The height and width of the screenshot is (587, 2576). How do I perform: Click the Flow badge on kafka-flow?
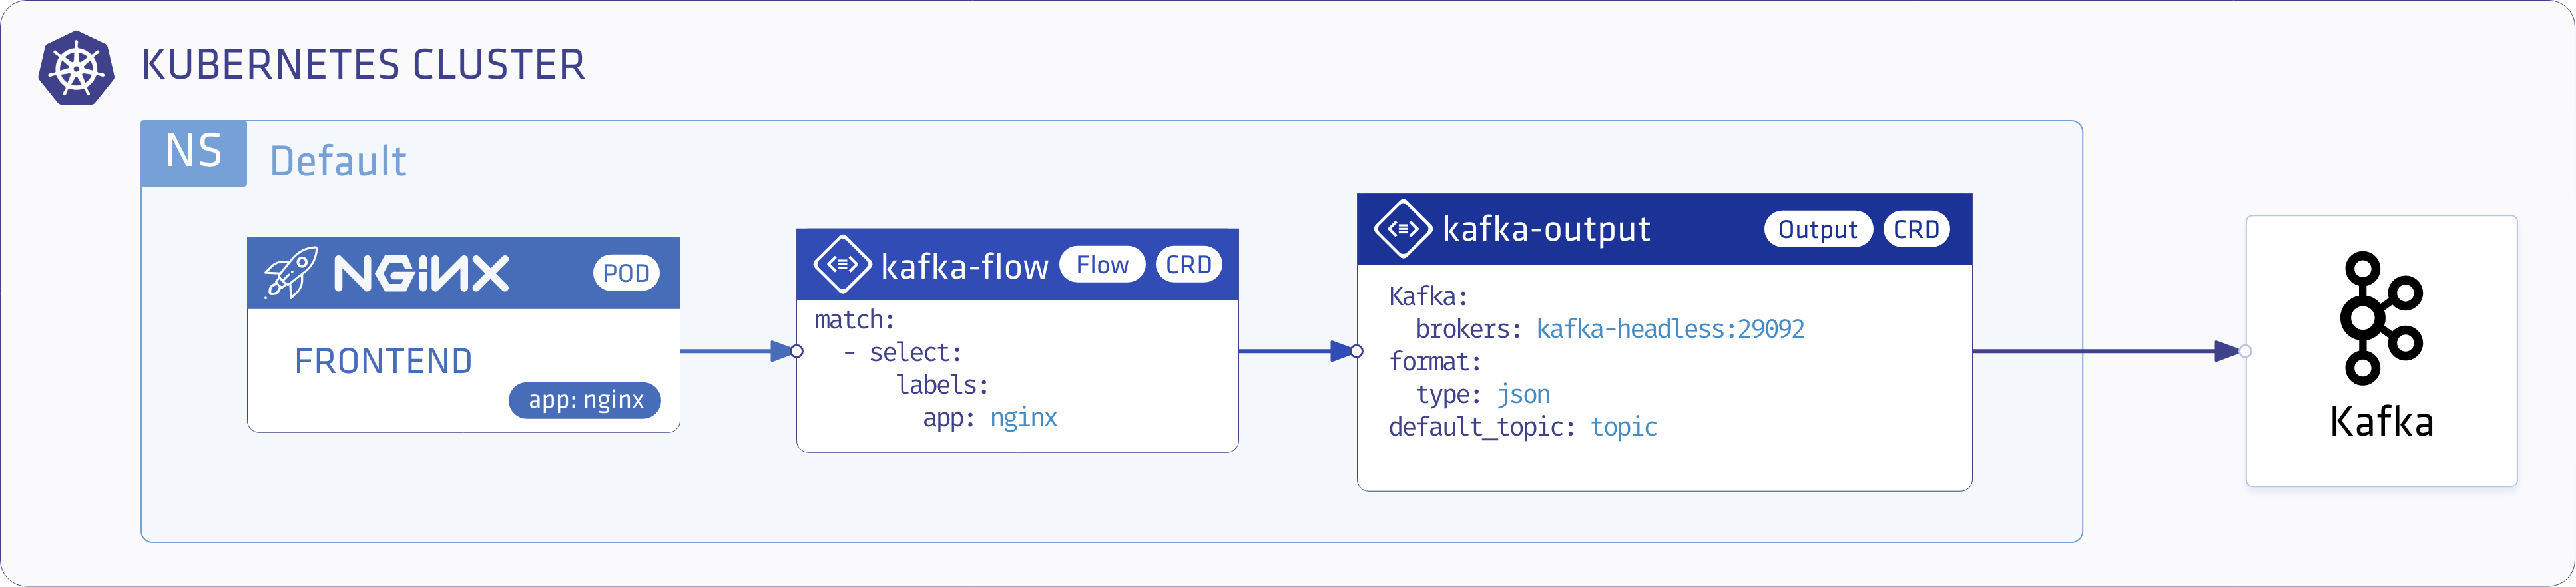pyautogui.click(x=1102, y=265)
